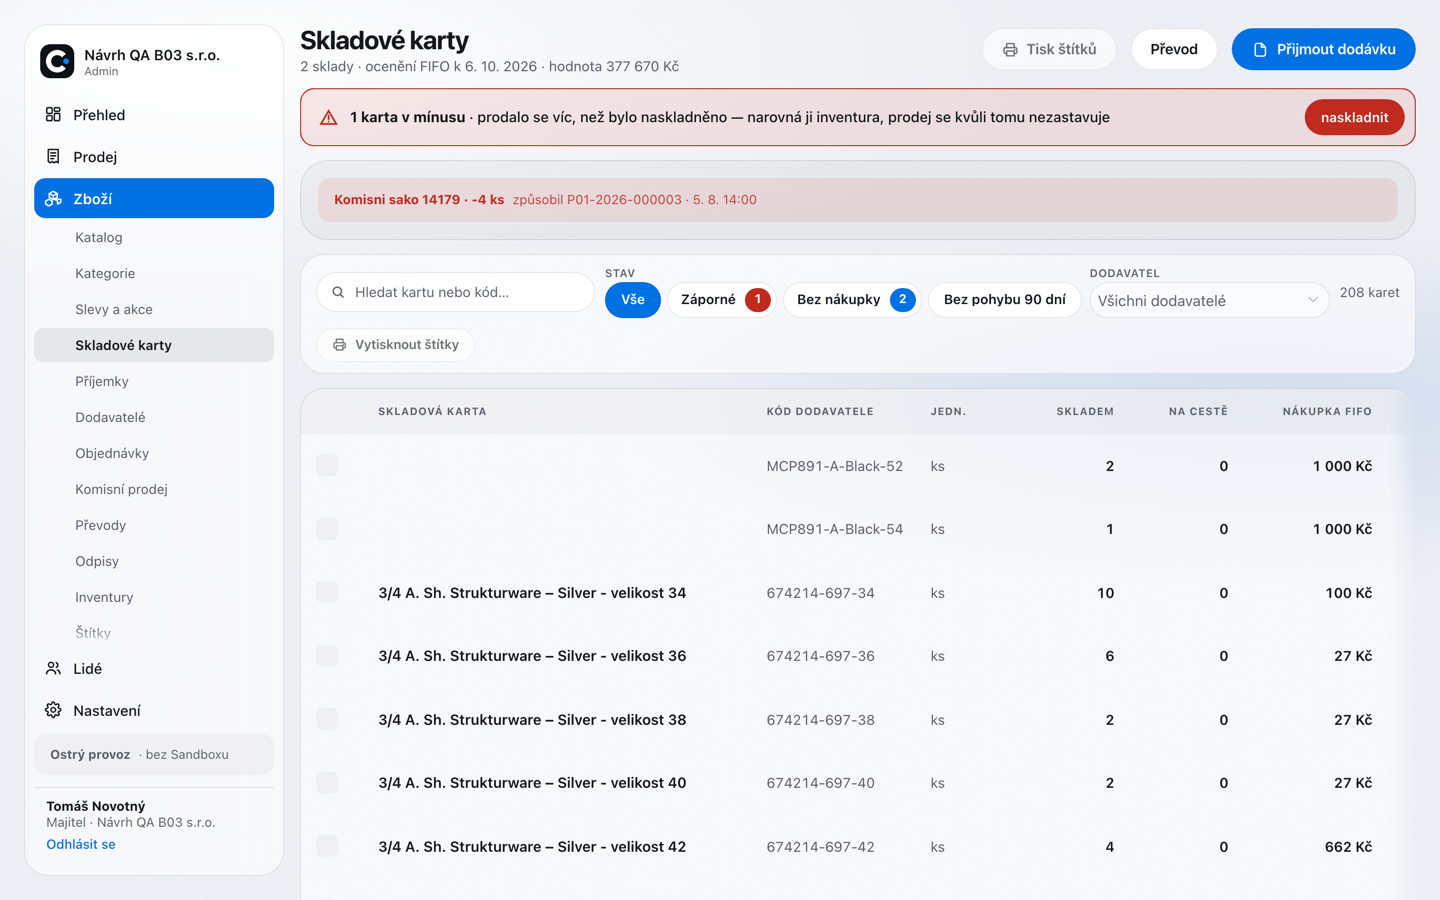Click the magnifier search icon
The width and height of the screenshot is (1440, 900).
click(338, 292)
